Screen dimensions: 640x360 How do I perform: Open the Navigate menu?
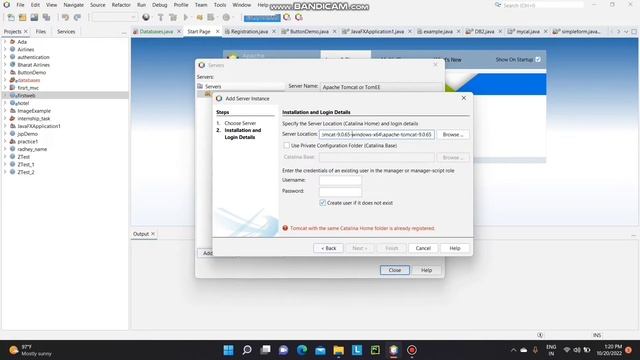click(73, 5)
